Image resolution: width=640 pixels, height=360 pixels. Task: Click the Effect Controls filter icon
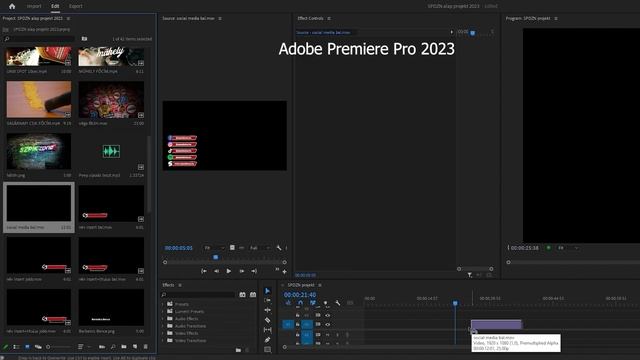(x=469, y=275)
